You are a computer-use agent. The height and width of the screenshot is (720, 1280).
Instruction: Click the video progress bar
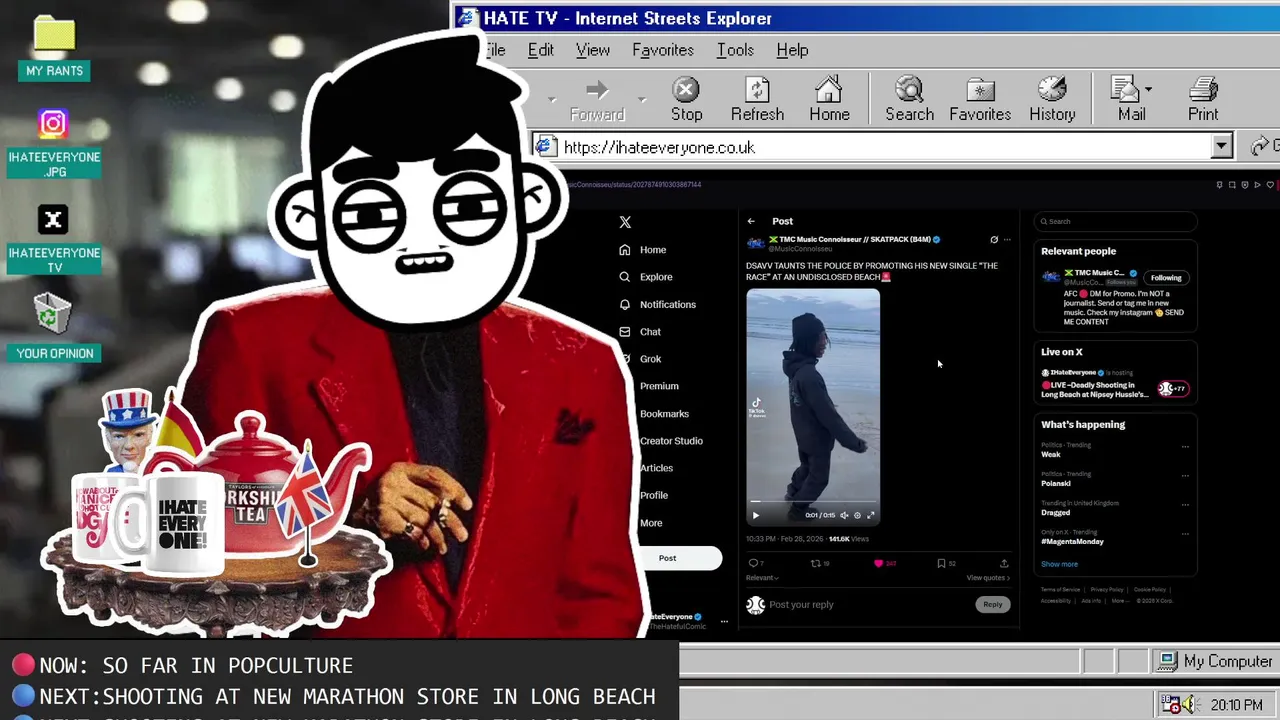coord(813,503)
